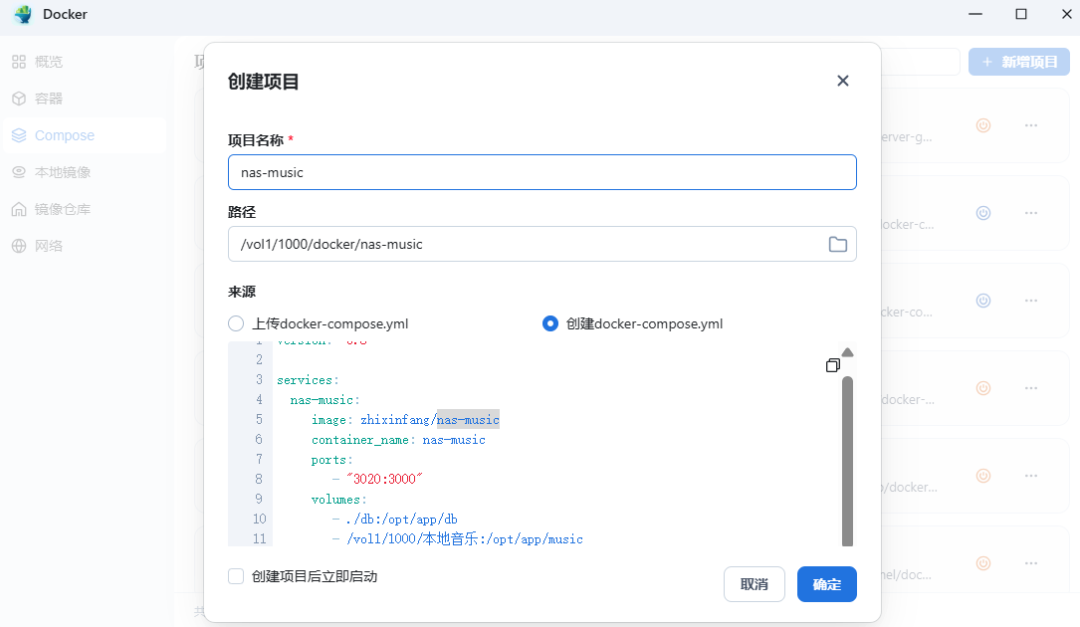Open the first project's three-dot menu
This screenshot has width=1080, height=627.
[x=1031, y=126]
